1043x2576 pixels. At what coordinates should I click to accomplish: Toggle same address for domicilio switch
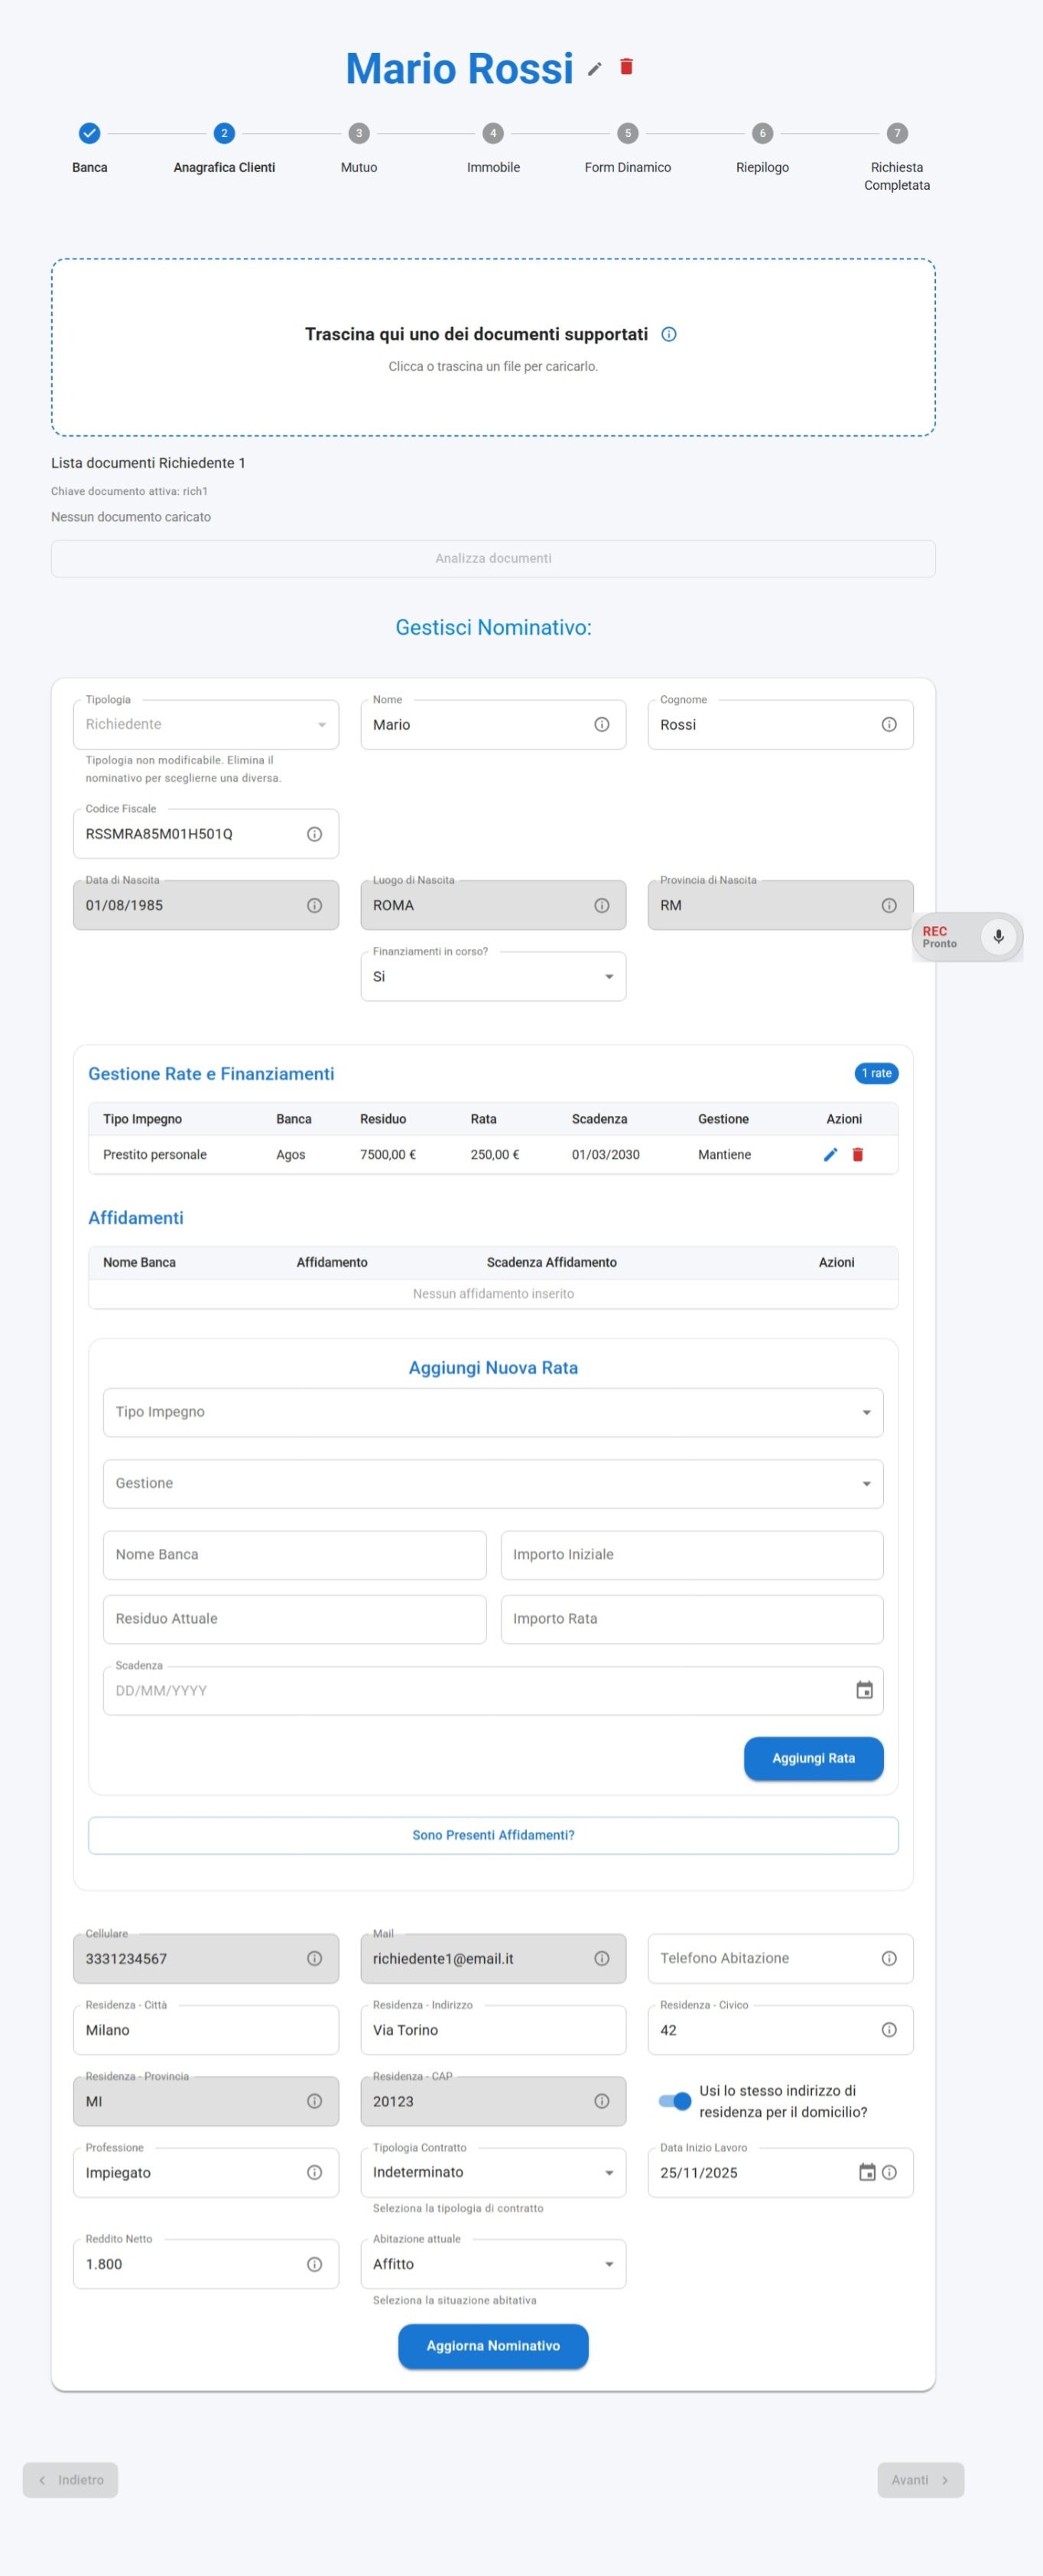675,2101
